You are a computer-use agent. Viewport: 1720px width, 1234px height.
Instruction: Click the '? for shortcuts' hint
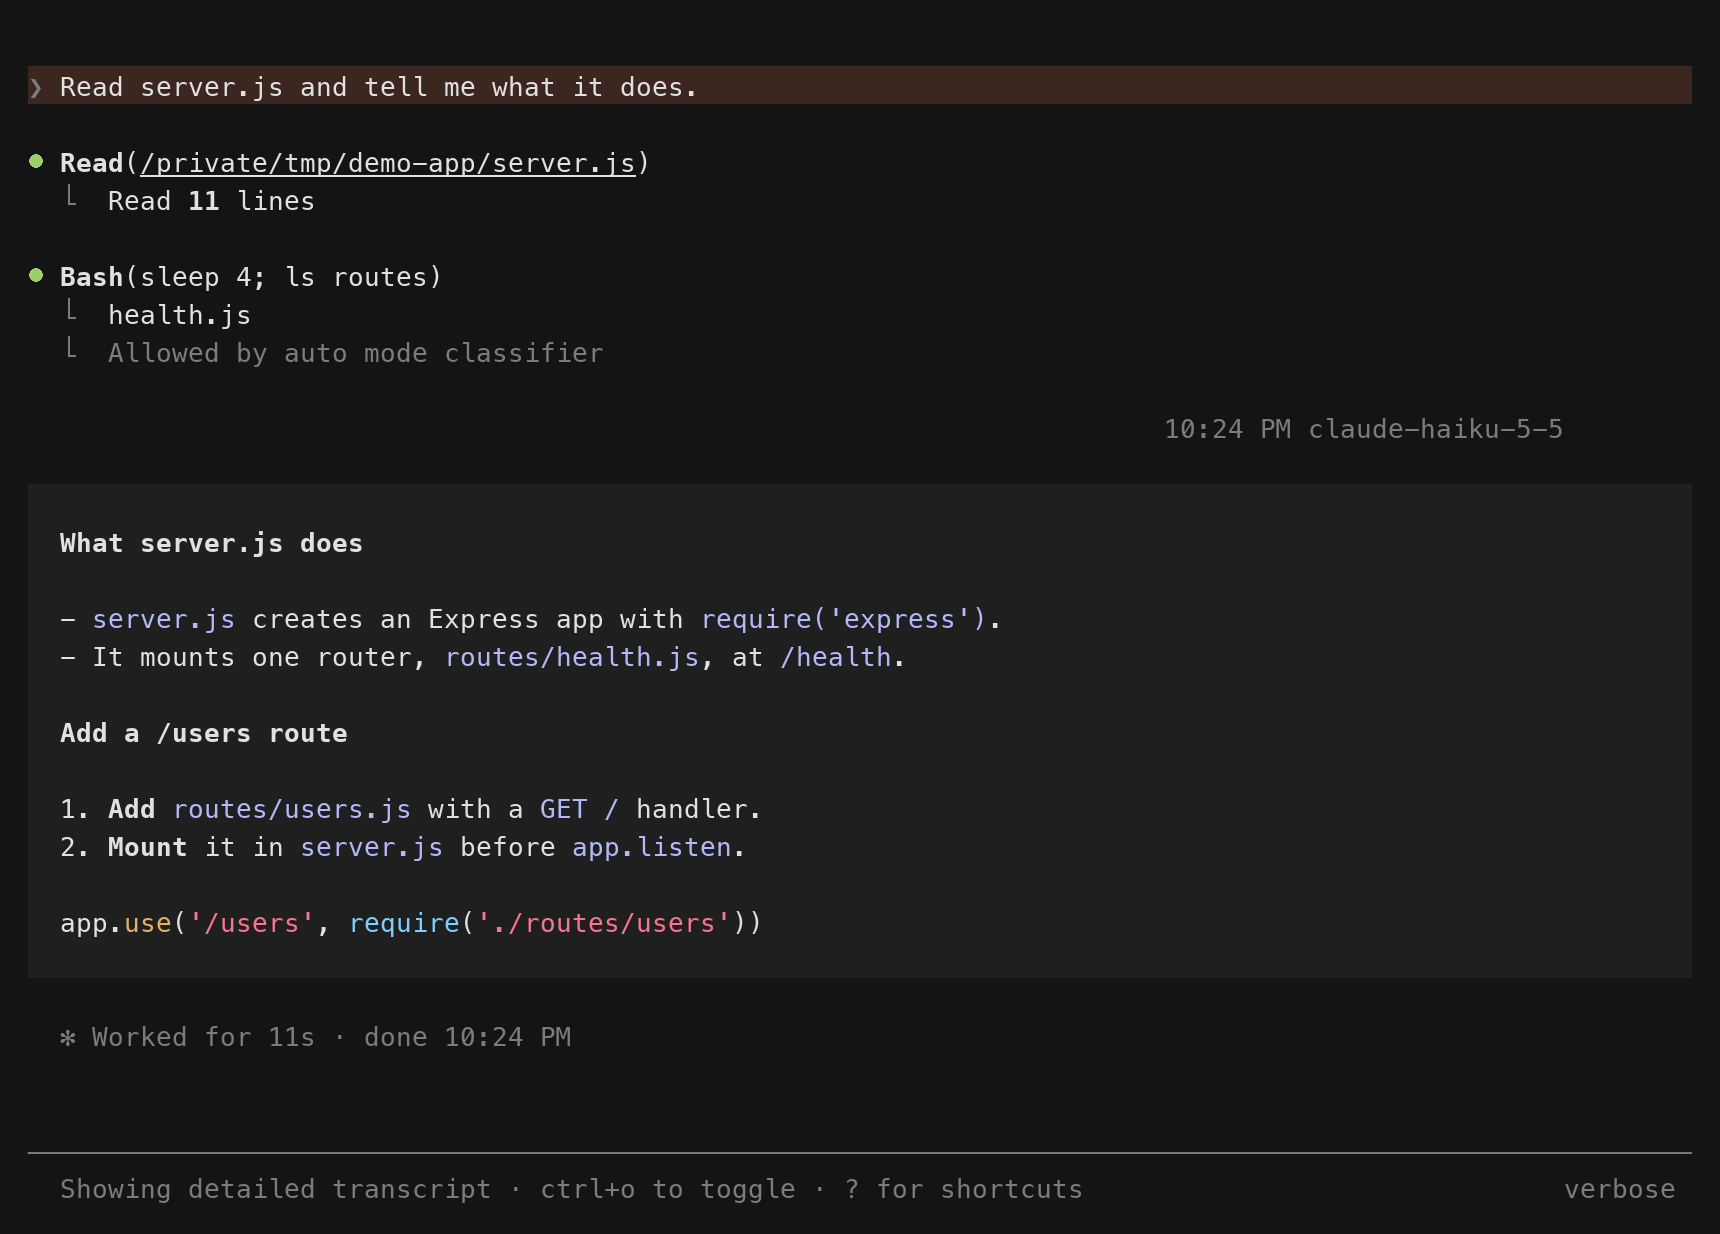coord(964,1189)
